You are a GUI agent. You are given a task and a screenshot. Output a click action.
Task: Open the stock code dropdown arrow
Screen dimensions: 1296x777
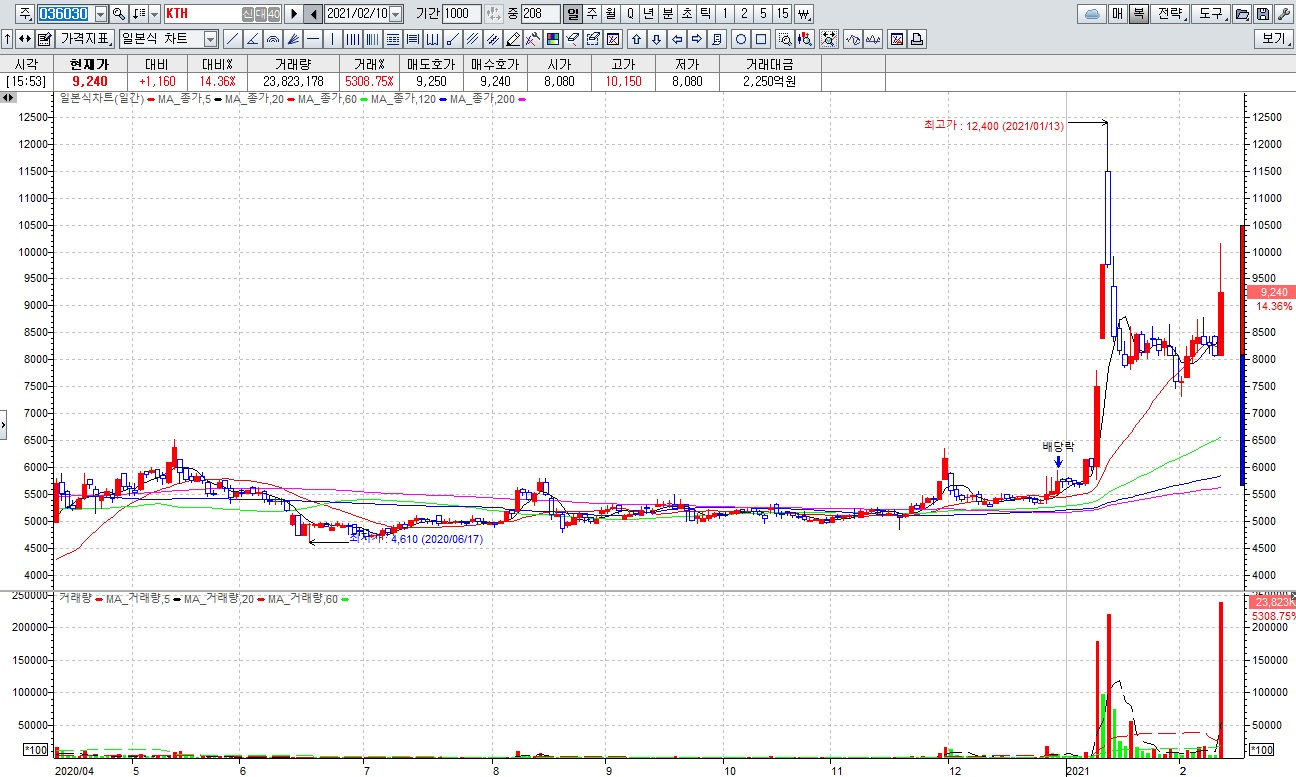(101, 13)
